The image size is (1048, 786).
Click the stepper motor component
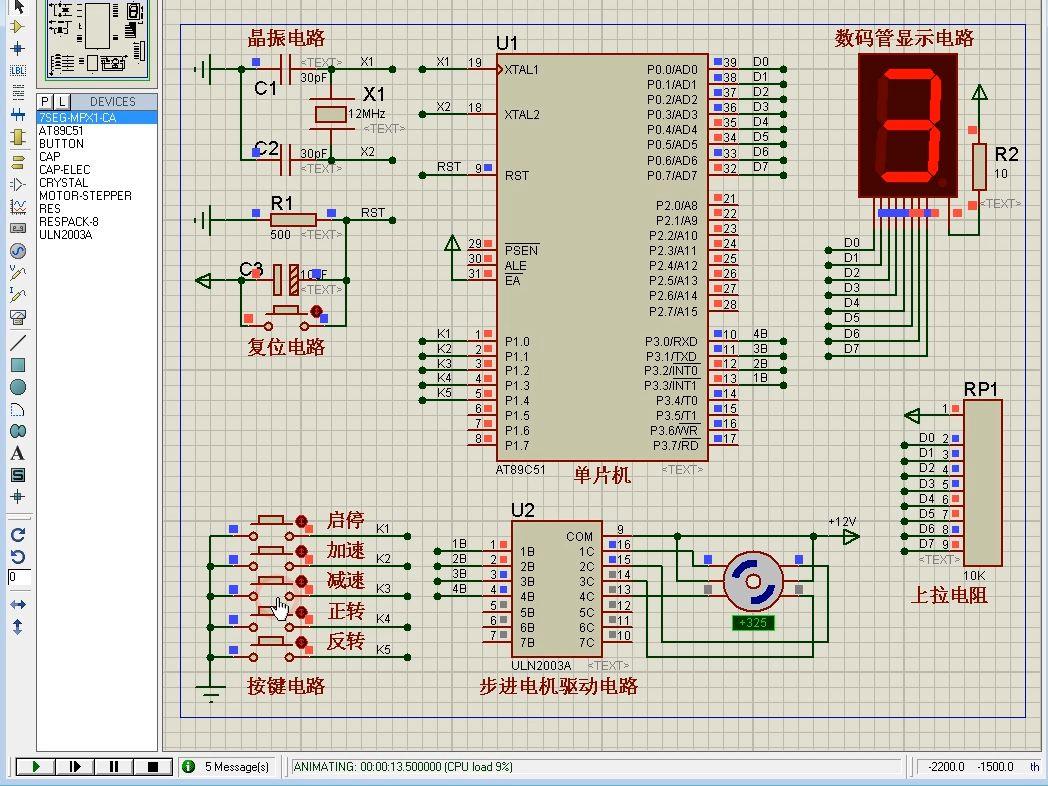753,581
